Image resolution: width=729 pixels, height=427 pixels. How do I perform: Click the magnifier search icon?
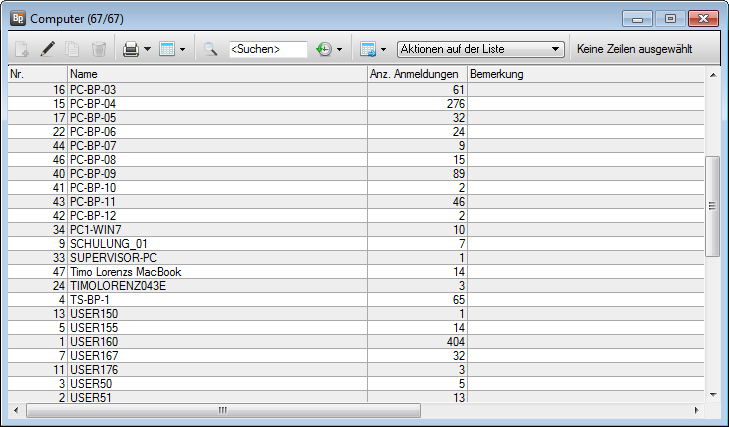[211, 48]
